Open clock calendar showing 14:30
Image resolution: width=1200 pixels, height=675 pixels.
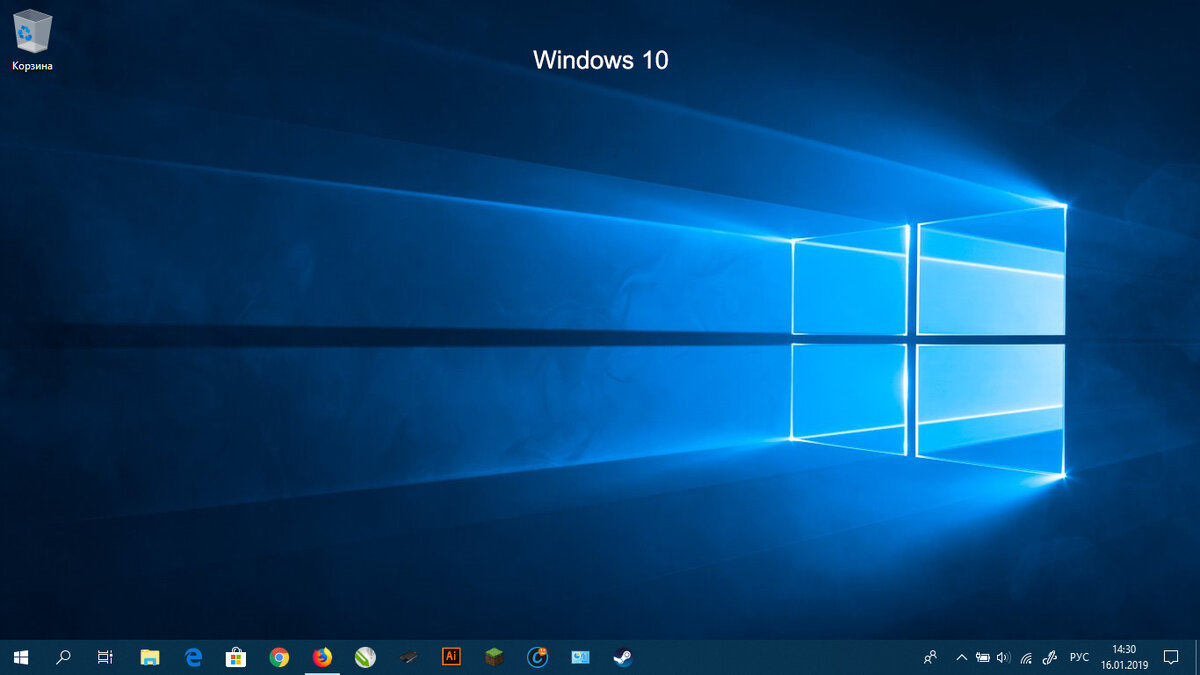(x=1125, y=657)
